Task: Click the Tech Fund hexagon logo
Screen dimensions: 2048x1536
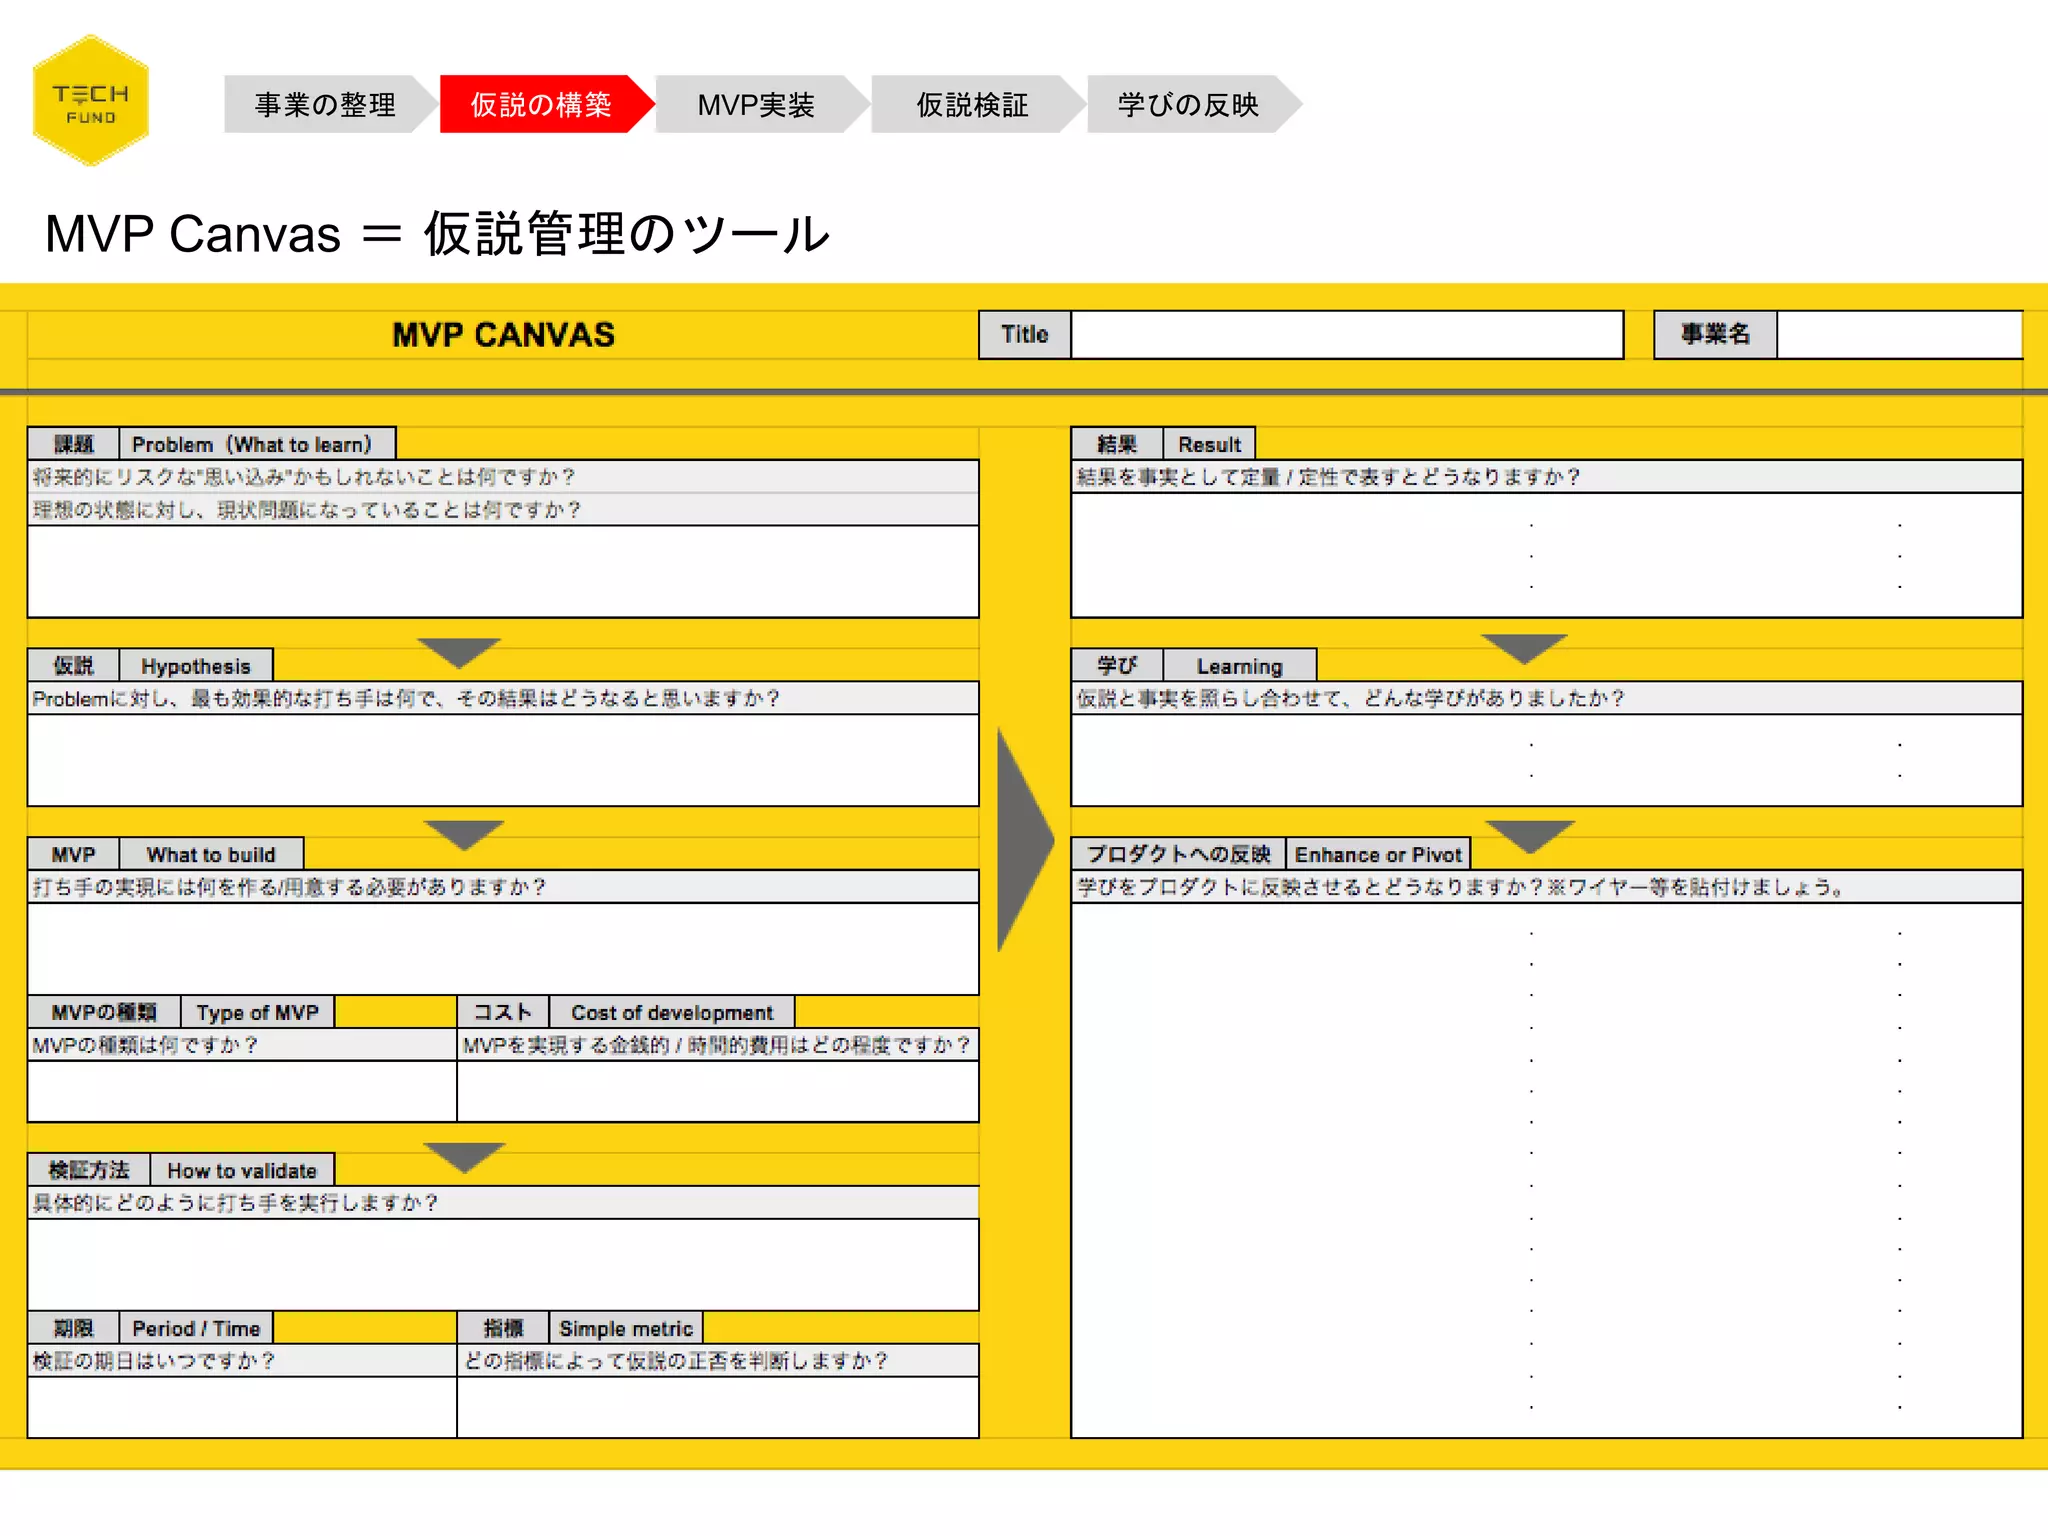Action: coord(91,101)
